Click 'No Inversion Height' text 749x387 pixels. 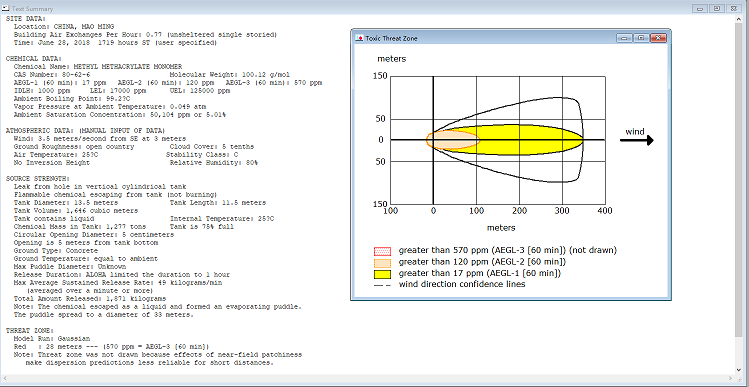[x=52, y=163]
